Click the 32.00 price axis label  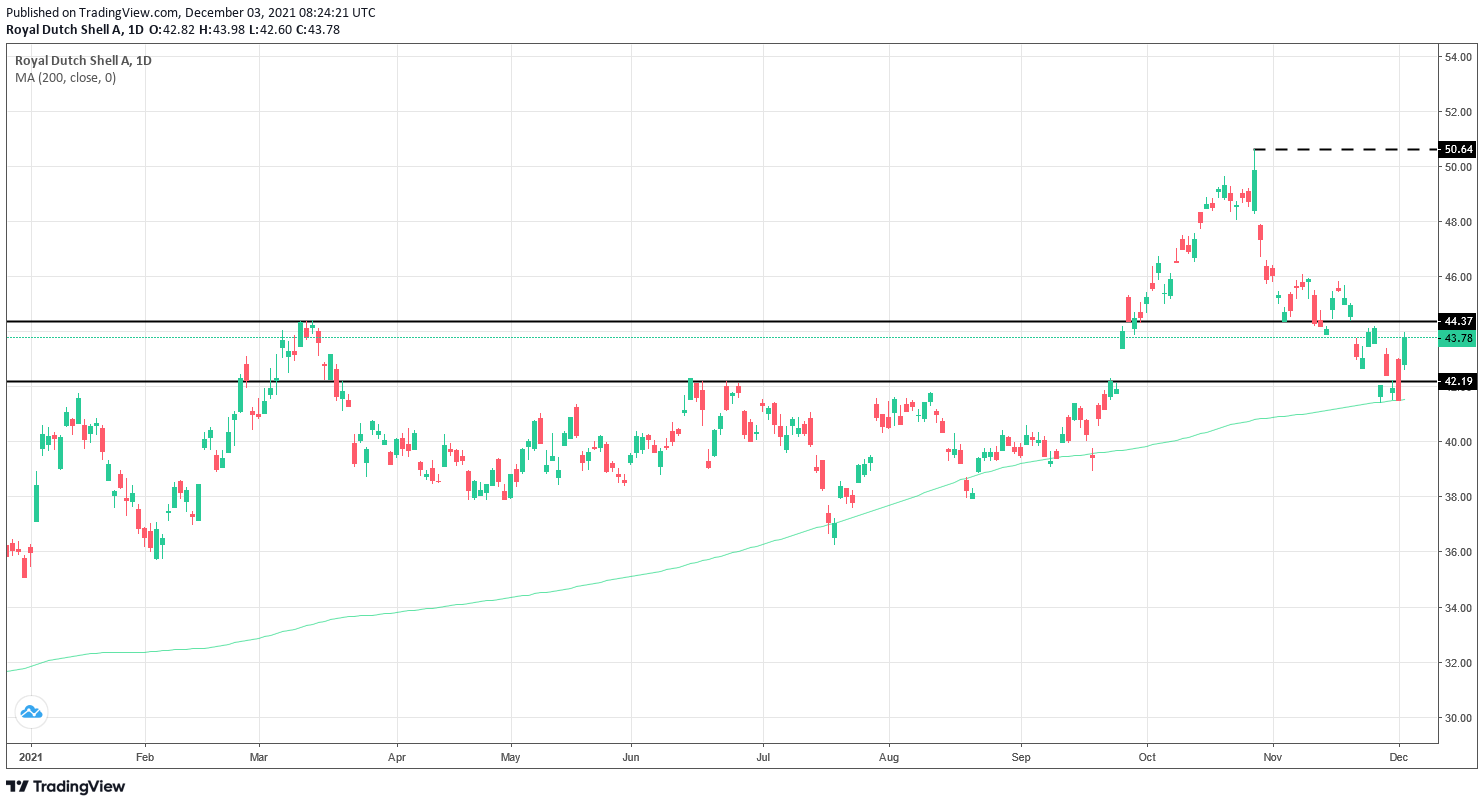coord(1459,663)
